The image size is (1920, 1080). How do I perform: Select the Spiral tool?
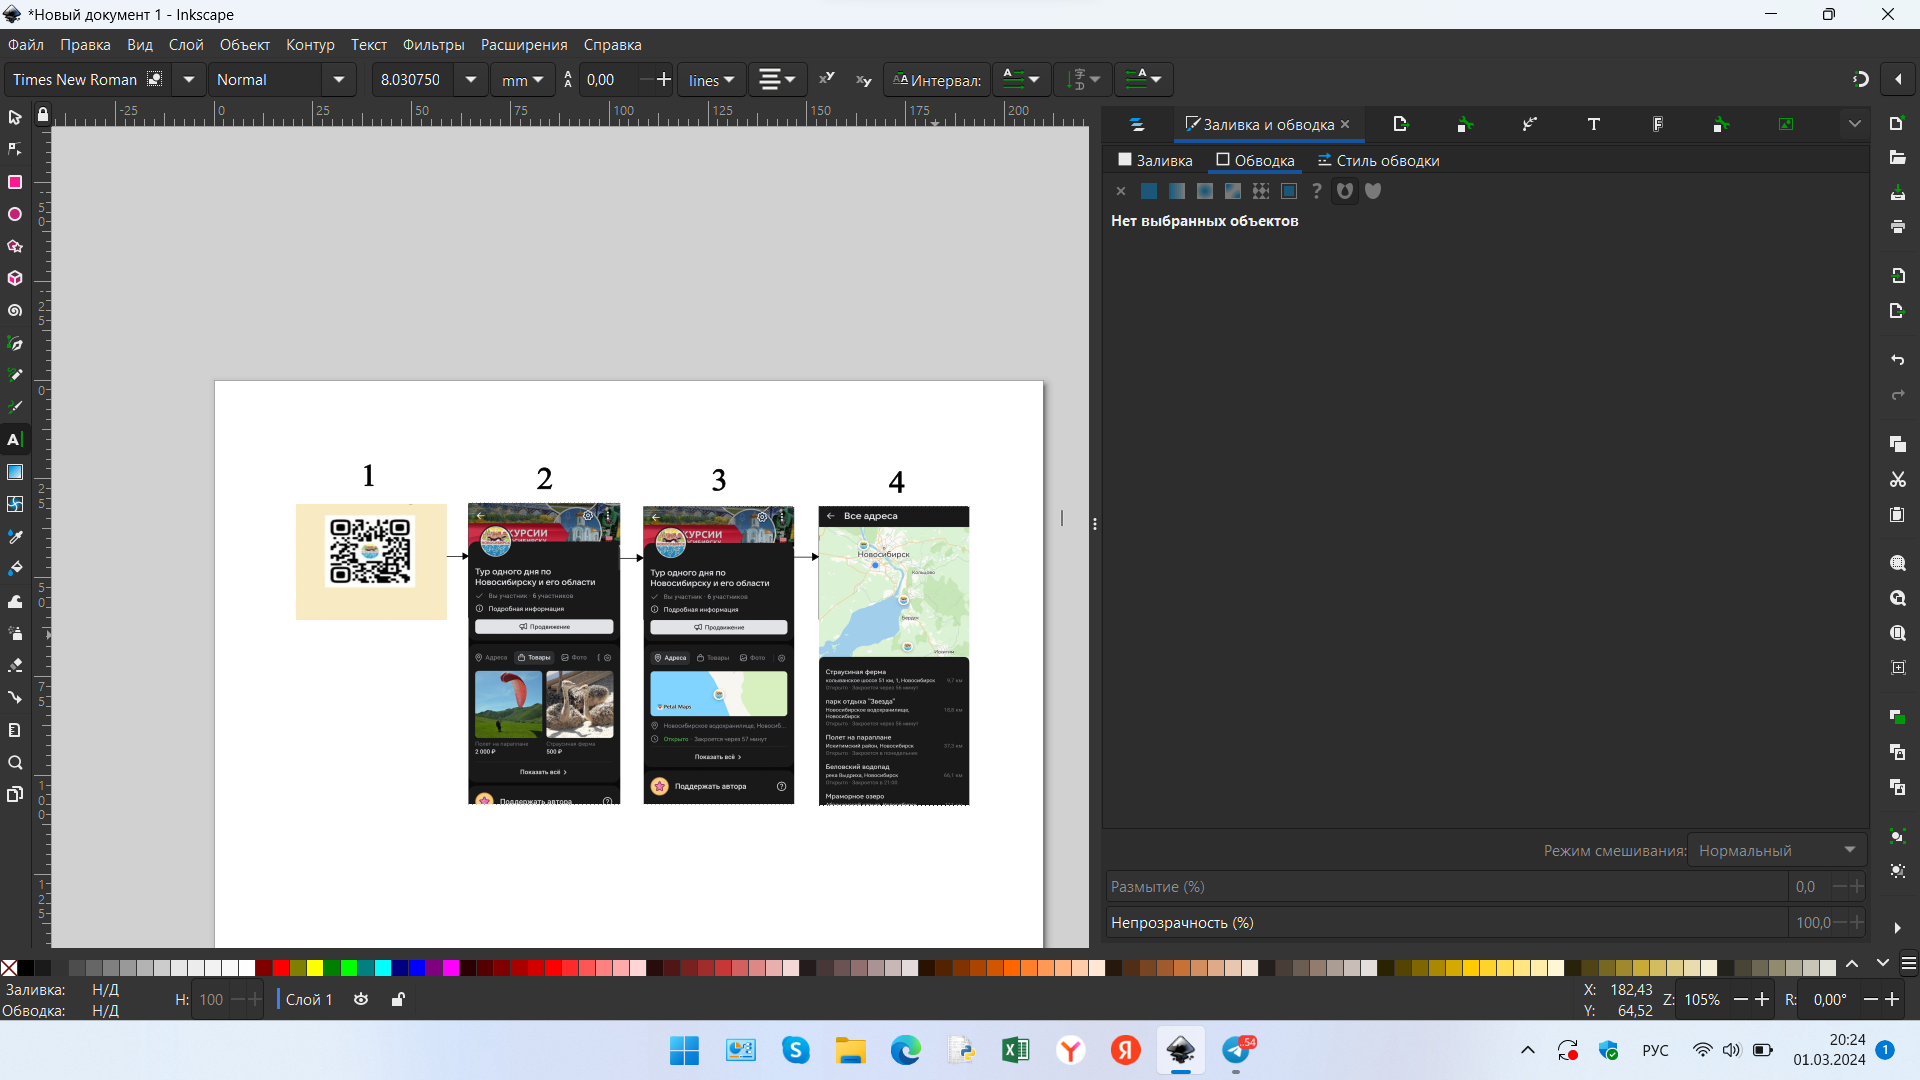(x=15, y=311)
